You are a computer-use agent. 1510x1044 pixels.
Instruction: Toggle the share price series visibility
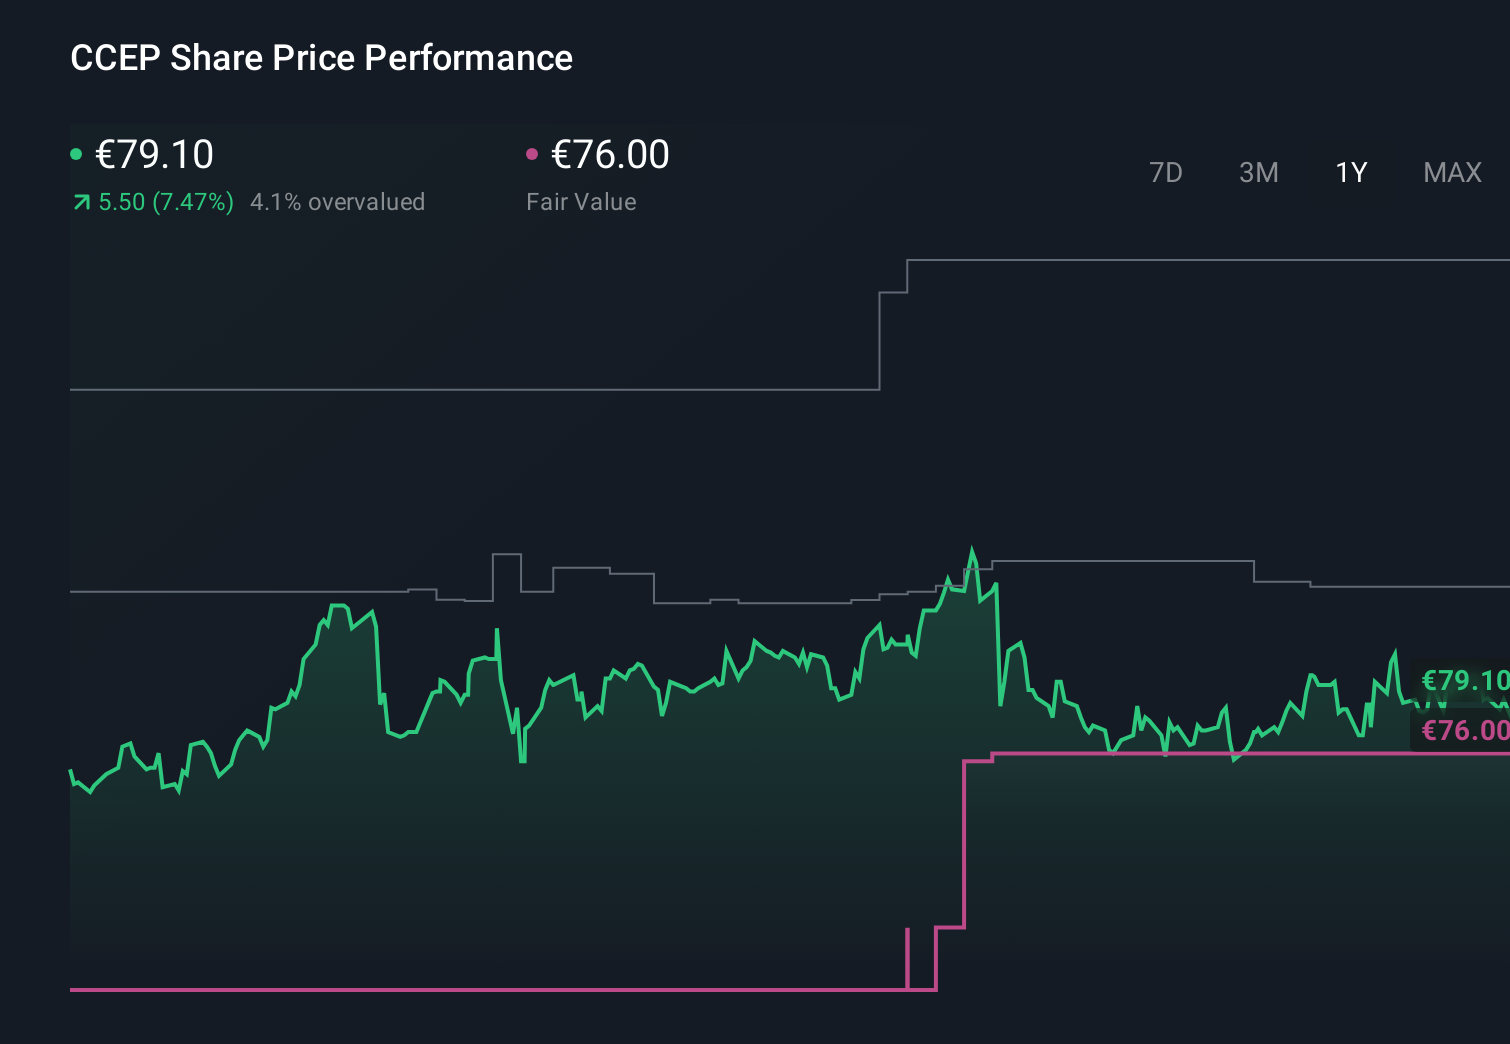coord(76,153)
